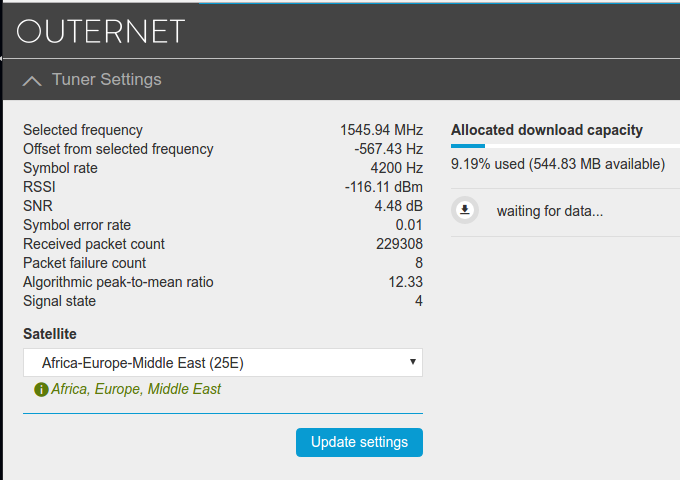Click the Update settings button
680x480 pixels.
coord(359,442)
